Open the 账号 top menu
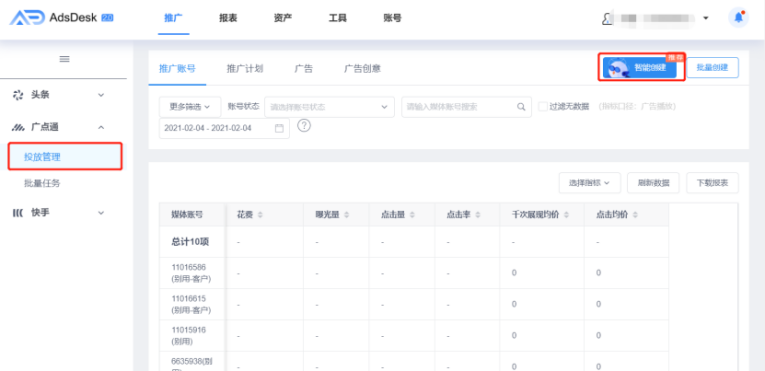The height and width of the screenshot is (371, 765). pyautogui.click(x=393, y=19)
